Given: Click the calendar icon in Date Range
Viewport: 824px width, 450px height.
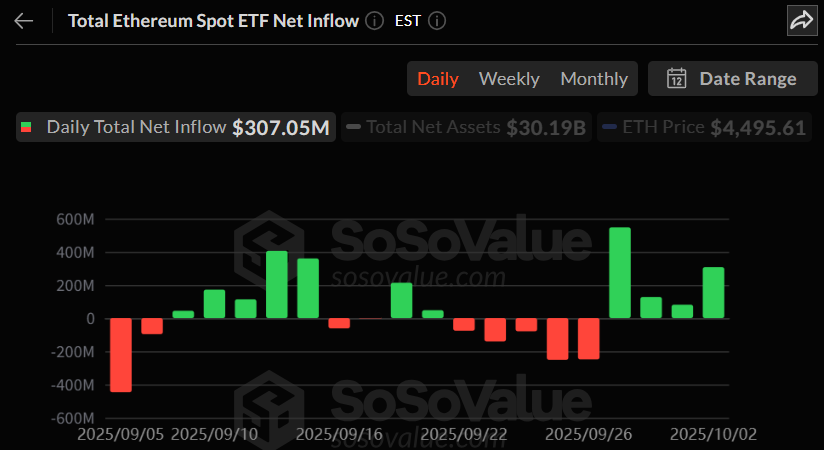Looking at the screenshot, I should point(676,79).
